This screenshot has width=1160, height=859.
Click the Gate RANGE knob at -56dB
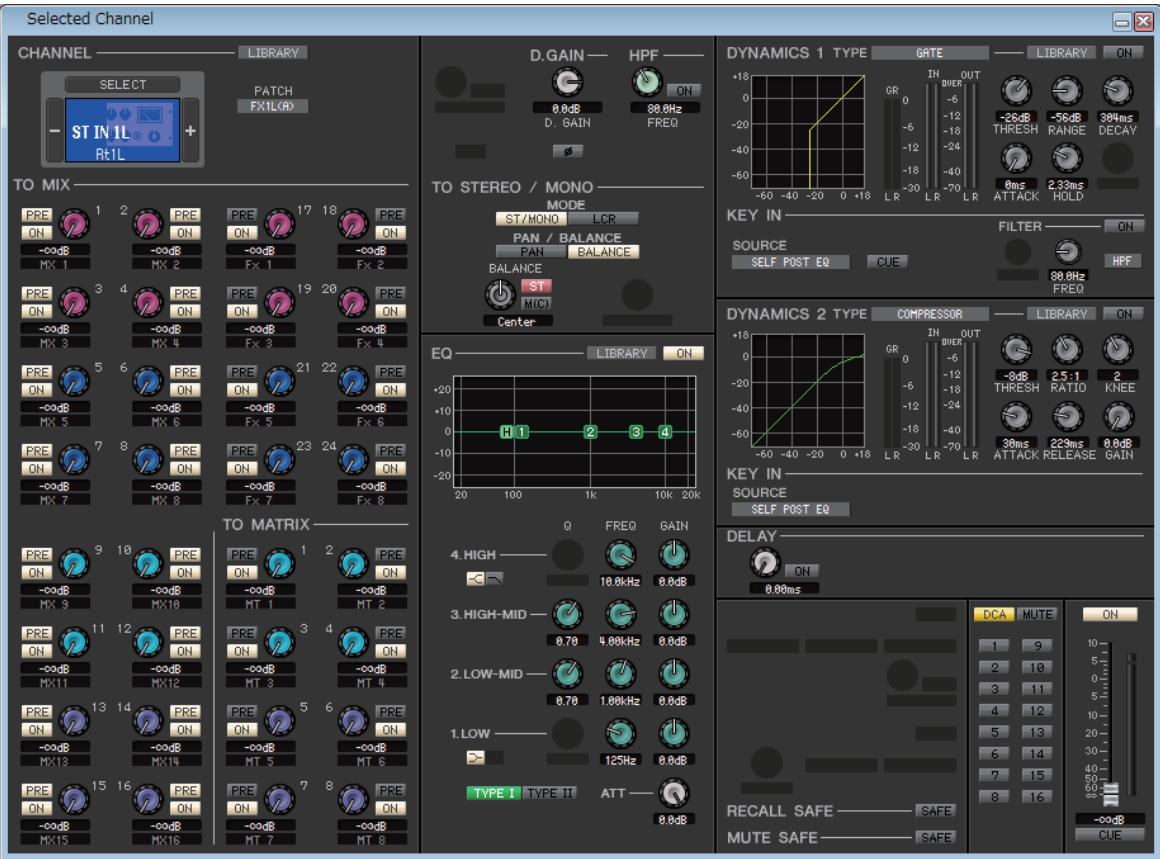[x=1066, y=91]
